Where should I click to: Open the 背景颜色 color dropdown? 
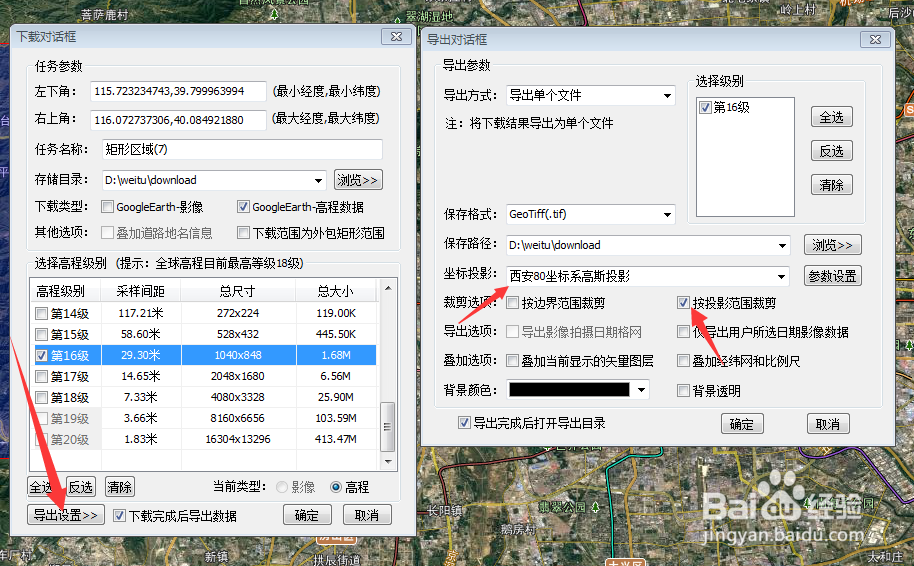pos(641,389)
